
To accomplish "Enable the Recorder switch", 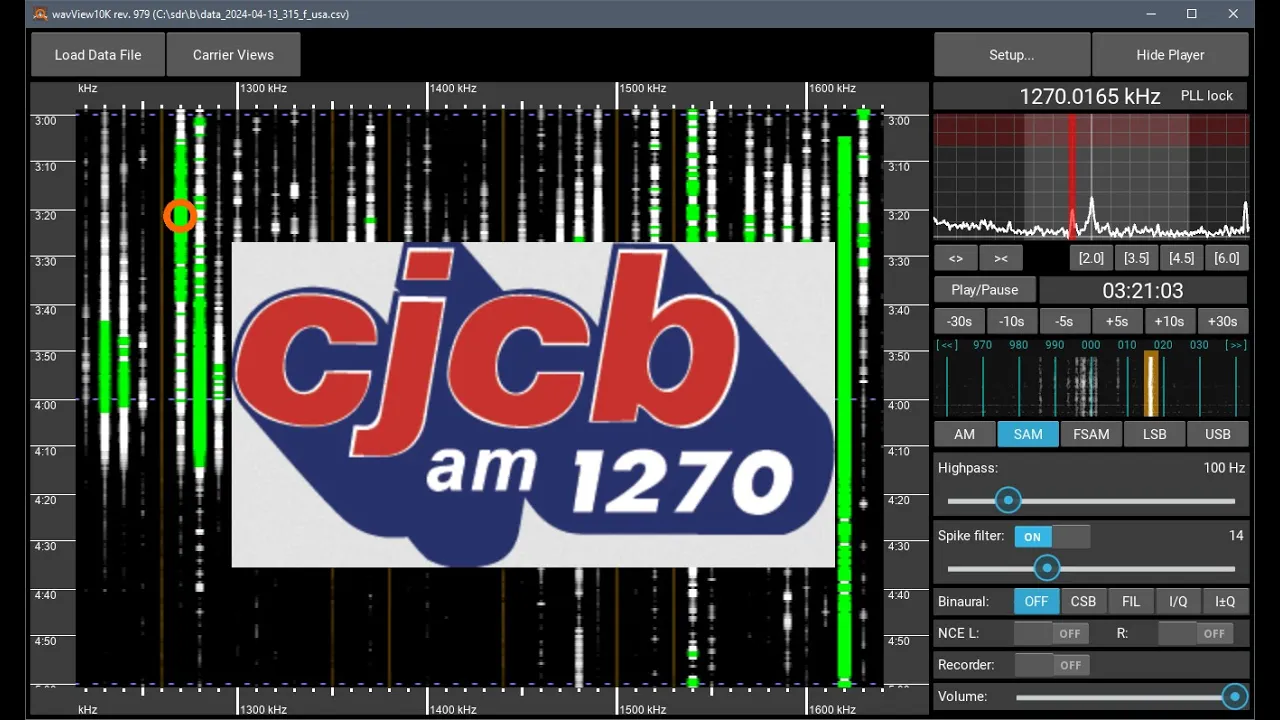I will tap(1051, 665).
